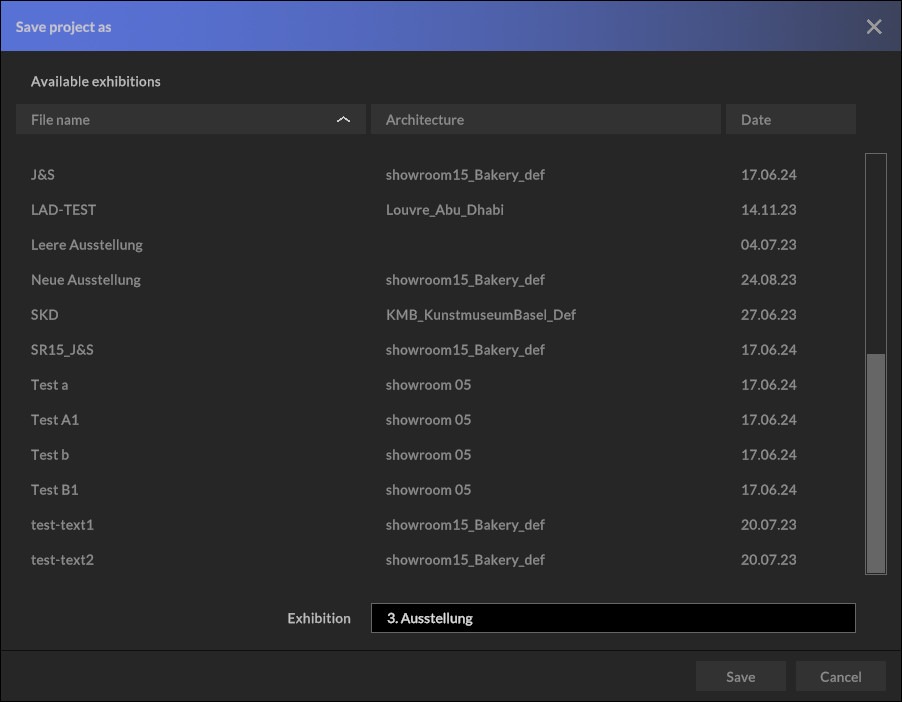Click the Exhibition name input field
The height and width of the screenshot is (702, 902).
point(612,618)
